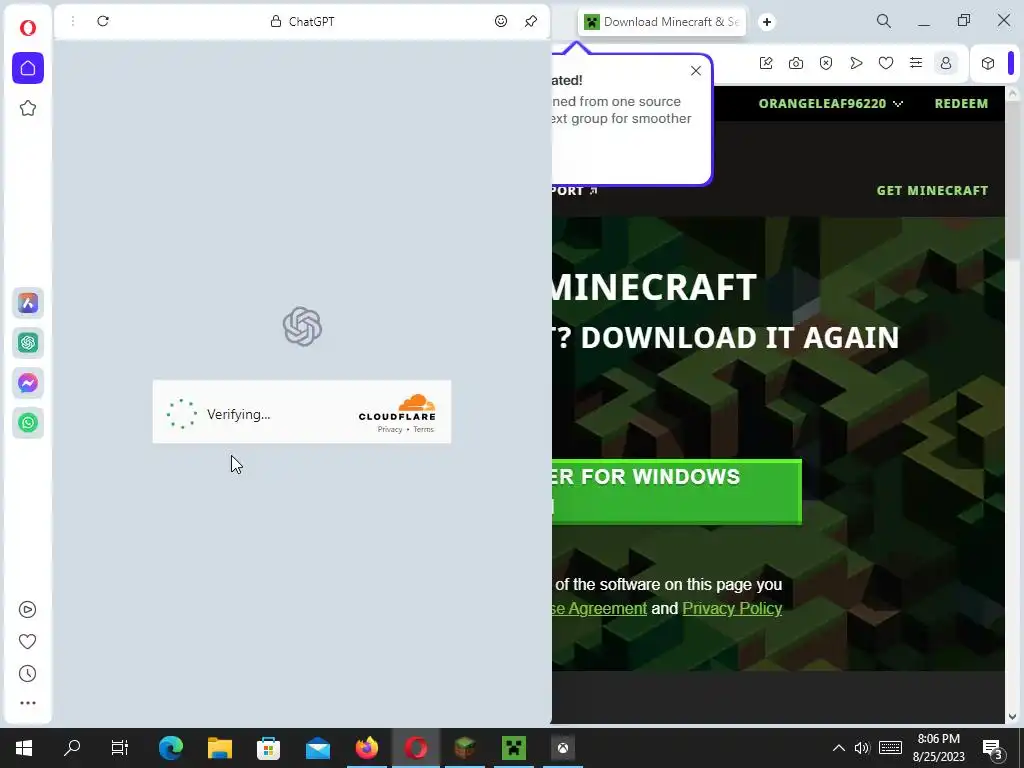Open Microsoft Store from taskbar
Screen dimensions: 1024x768
268,748
